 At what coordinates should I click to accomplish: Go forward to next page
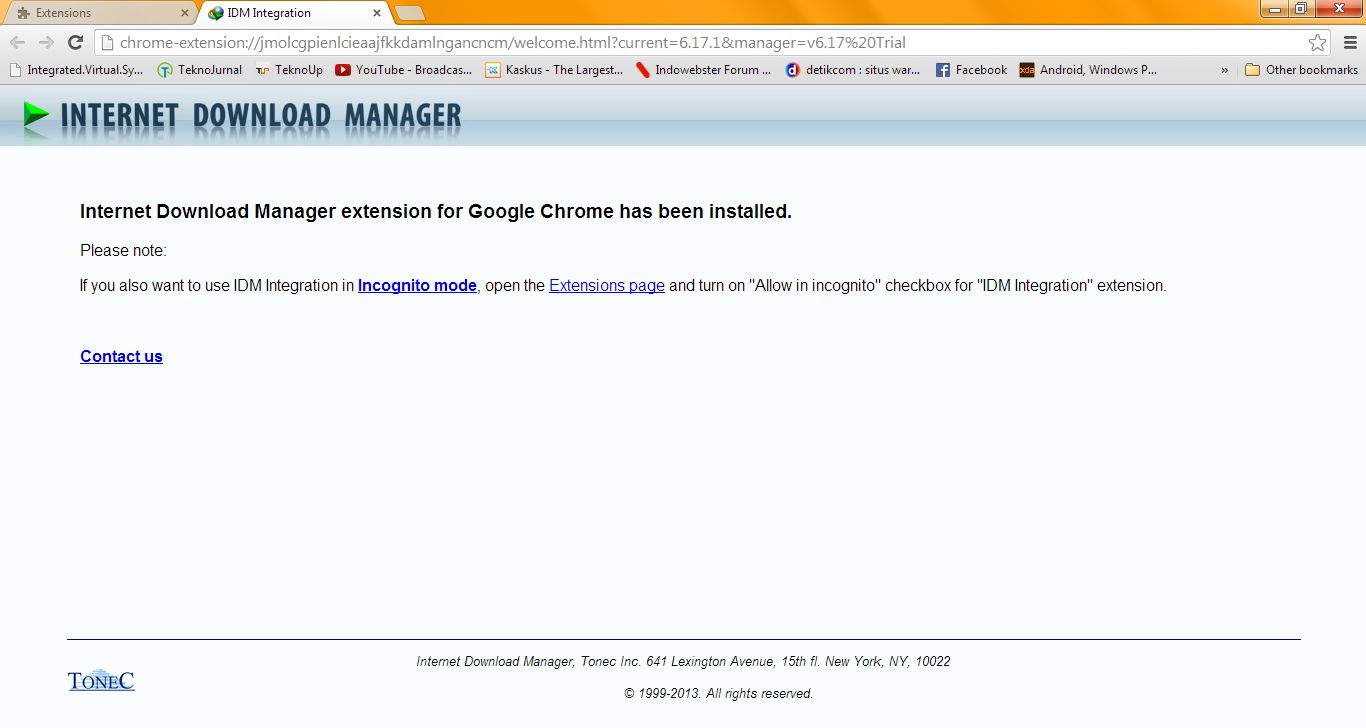tap(46, 43)
